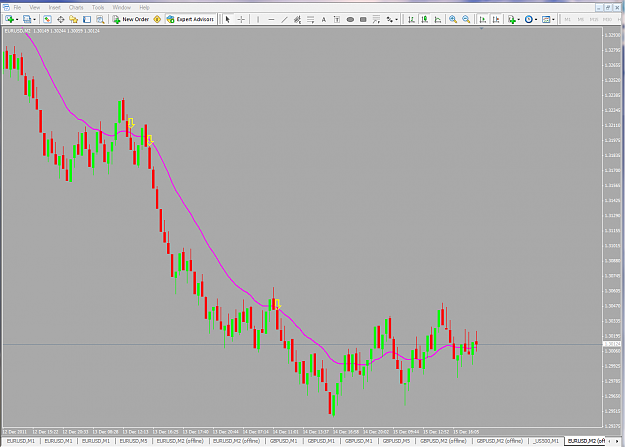Expand the Indicators dropdown arrow
The image size is (625, 447).
click(519, 20)
